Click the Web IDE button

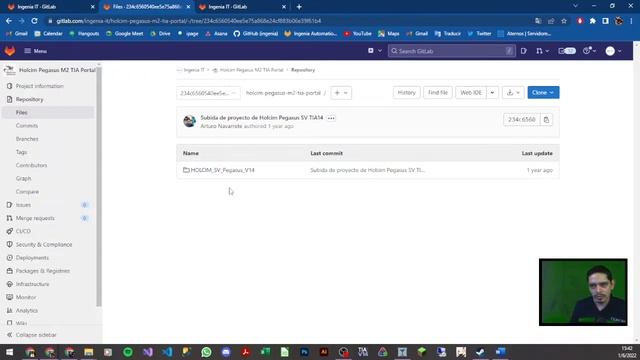click(471, 93)
